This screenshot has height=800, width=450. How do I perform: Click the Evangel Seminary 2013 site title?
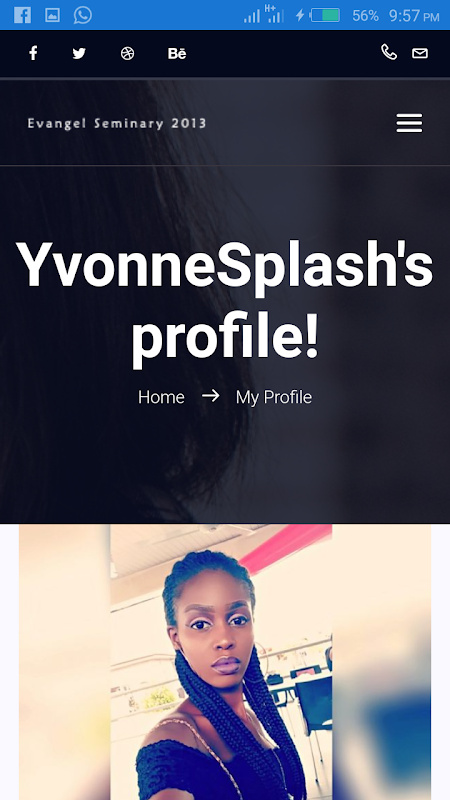(117, 123)
